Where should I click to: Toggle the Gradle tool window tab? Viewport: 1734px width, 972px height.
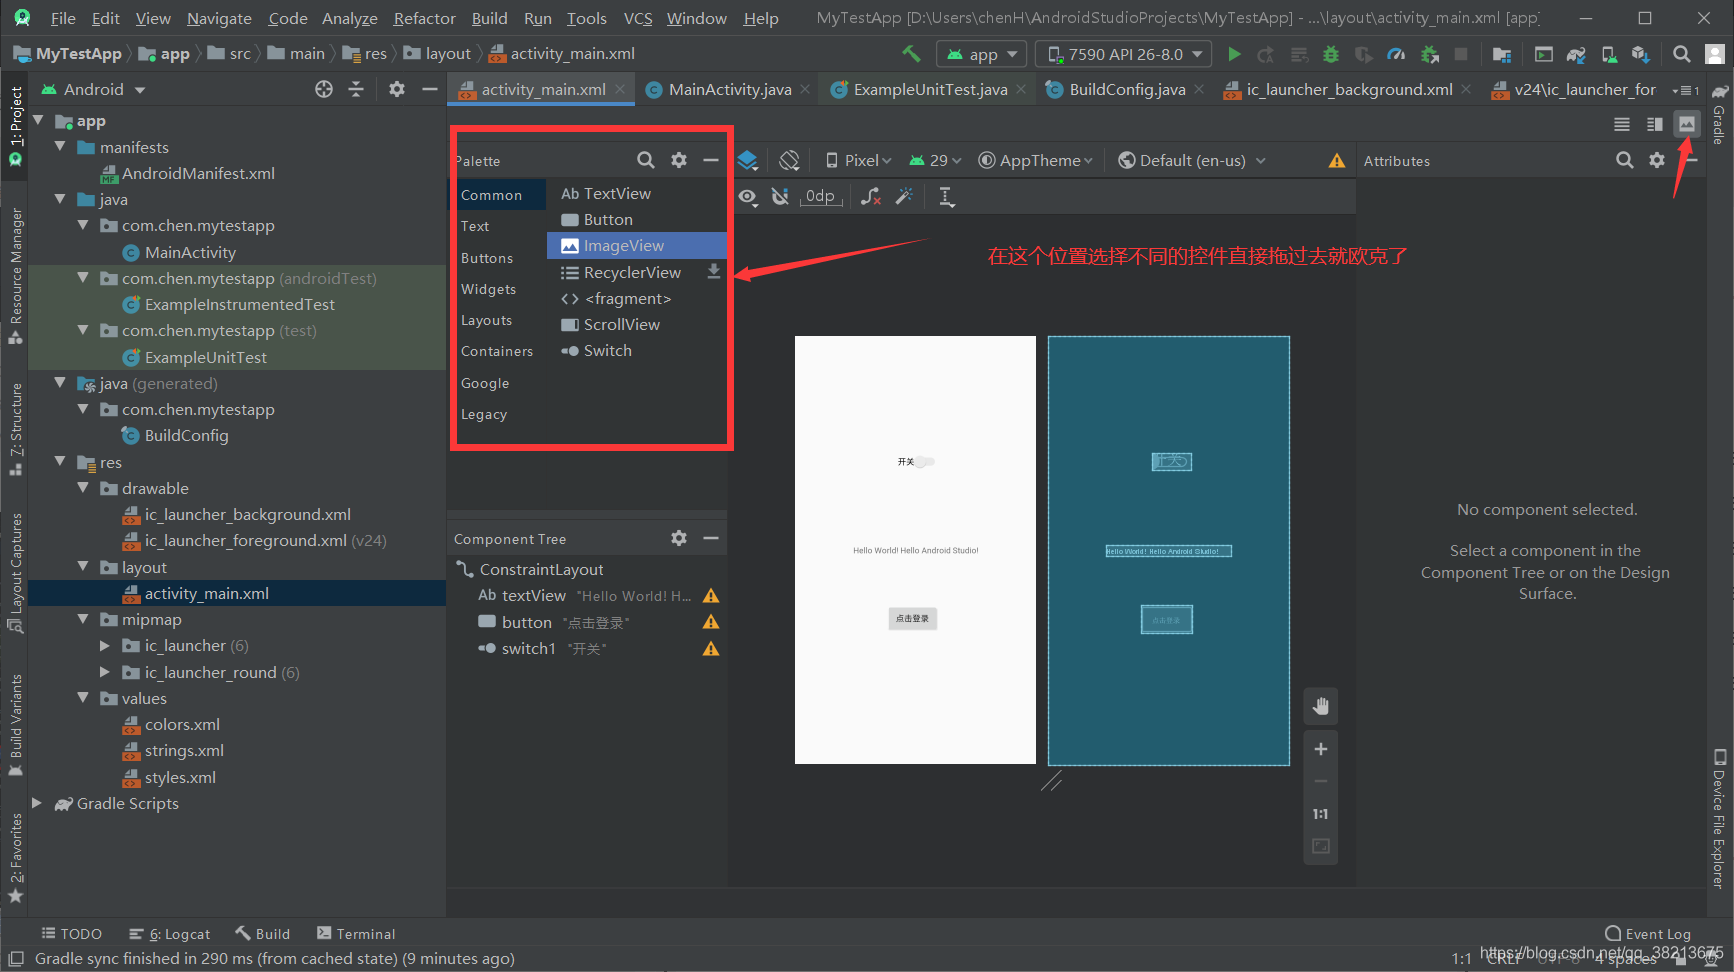click(x=1719, y=115)
